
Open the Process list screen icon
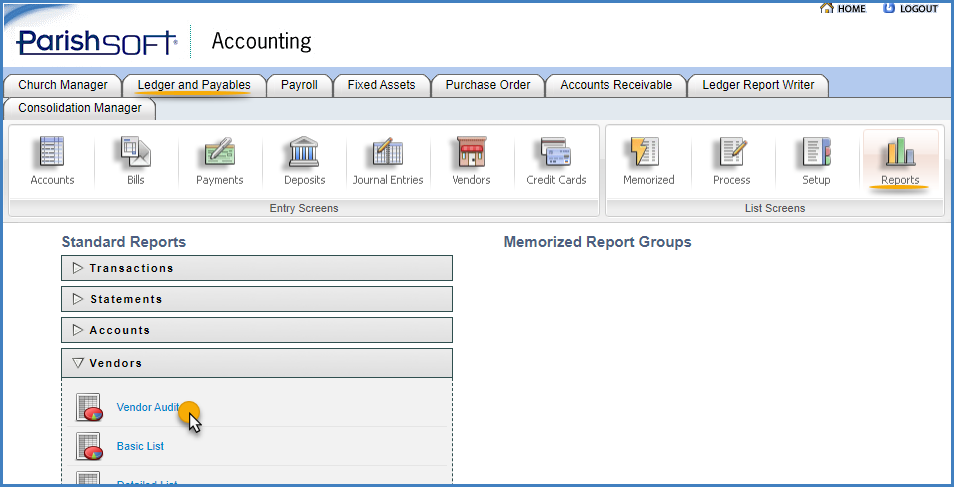(732, 152)
